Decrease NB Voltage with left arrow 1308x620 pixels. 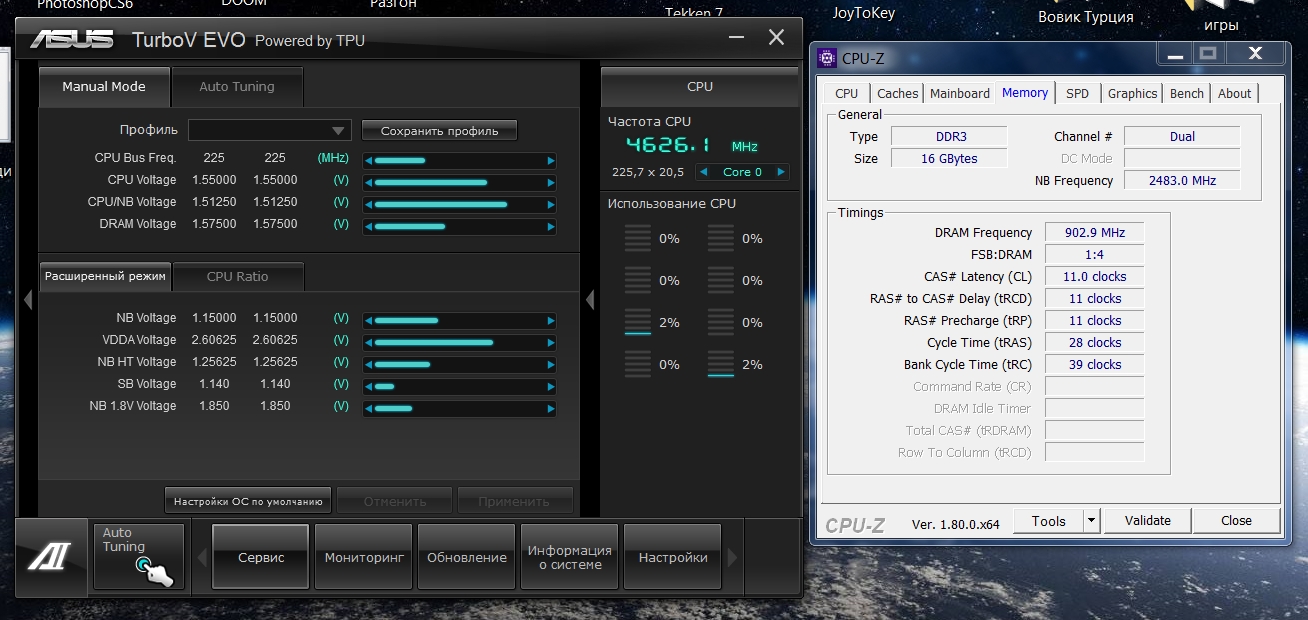(368, 320)
